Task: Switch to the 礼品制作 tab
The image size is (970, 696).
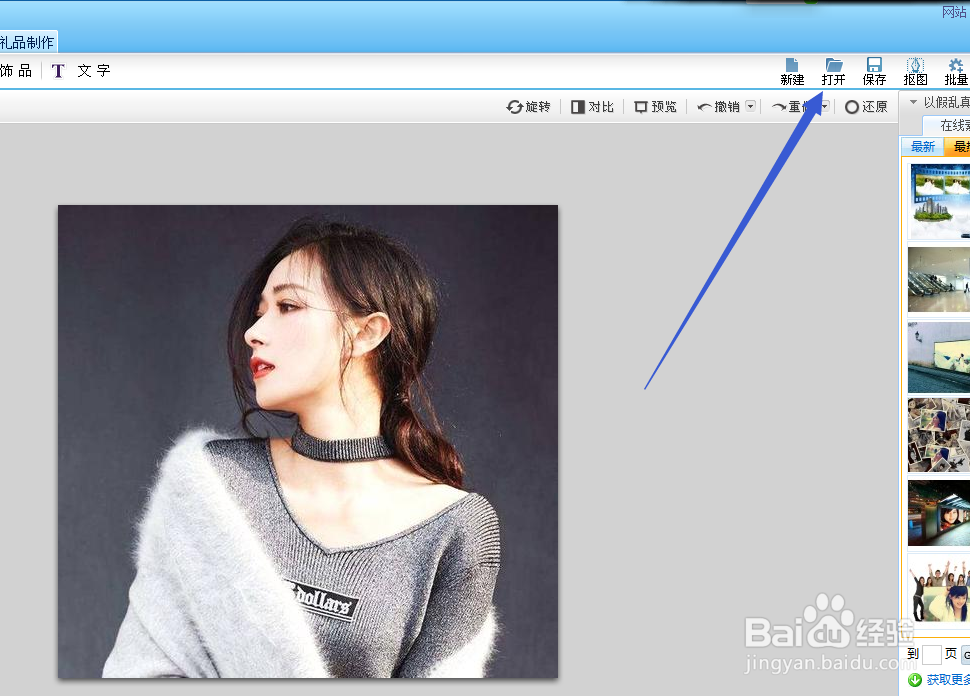Action: click(28, 42)
